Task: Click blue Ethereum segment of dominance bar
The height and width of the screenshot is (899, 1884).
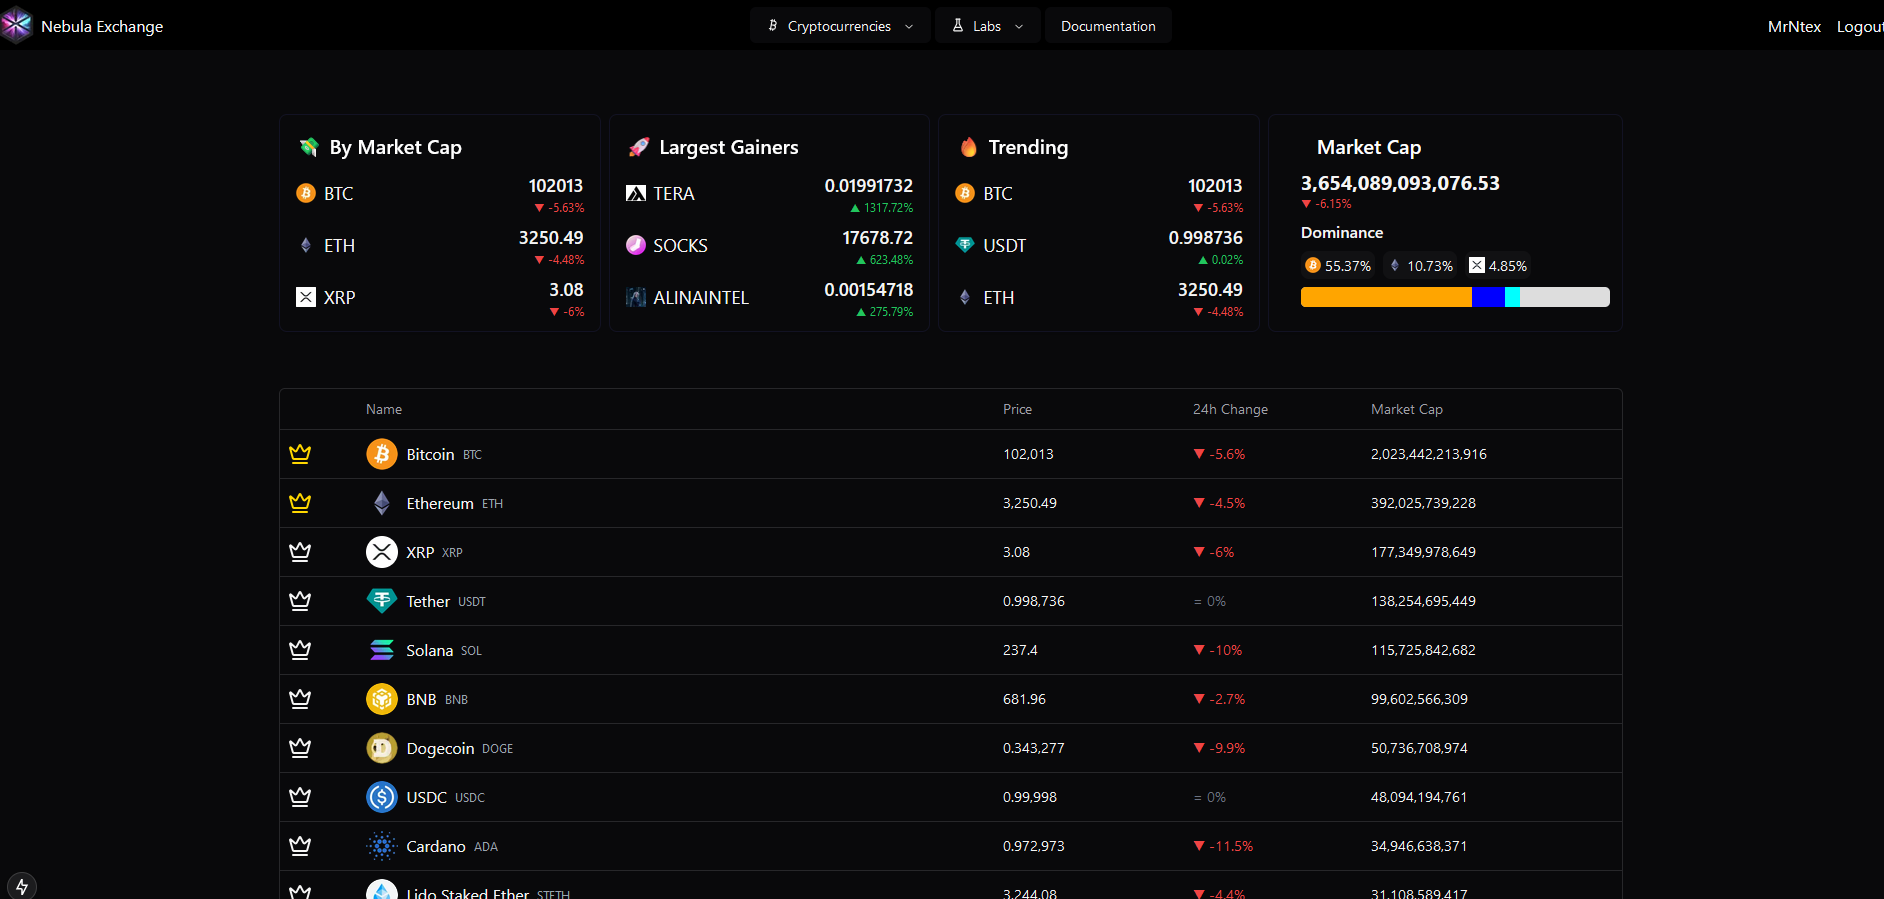Action: pyautogui.click(x=1488, y=297)
